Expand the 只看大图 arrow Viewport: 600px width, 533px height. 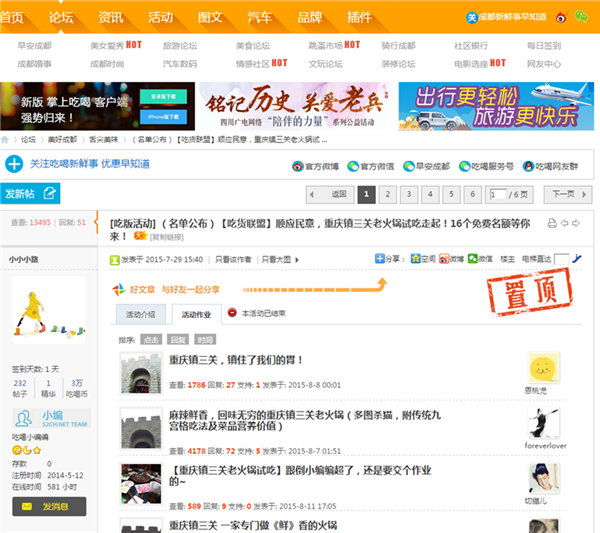coord(297,260)
